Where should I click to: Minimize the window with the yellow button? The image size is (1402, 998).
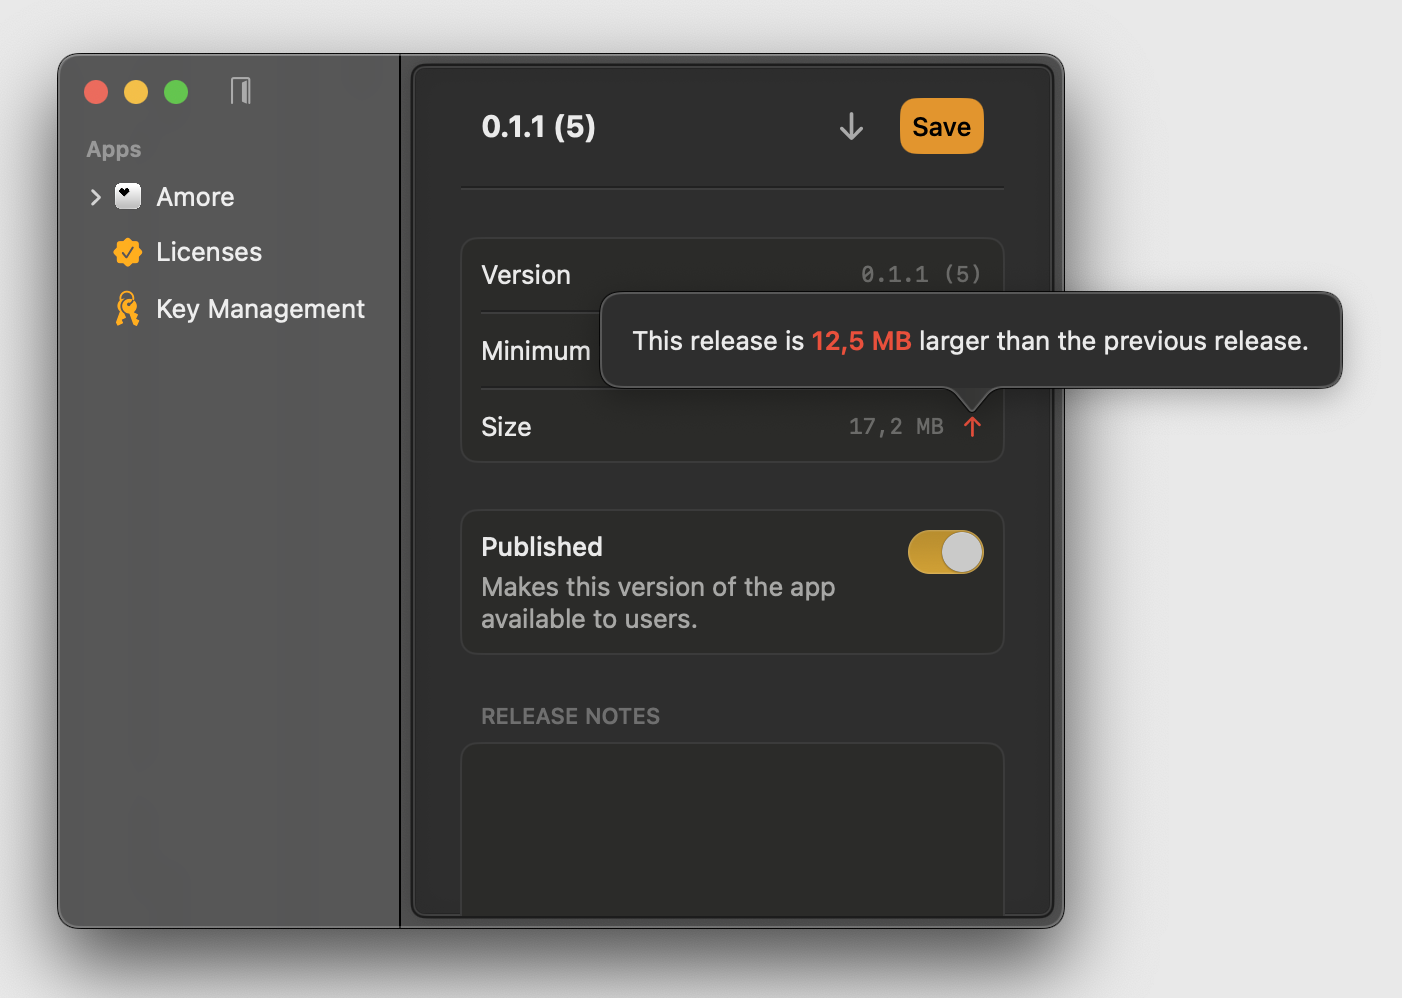[x=136, y=92]
